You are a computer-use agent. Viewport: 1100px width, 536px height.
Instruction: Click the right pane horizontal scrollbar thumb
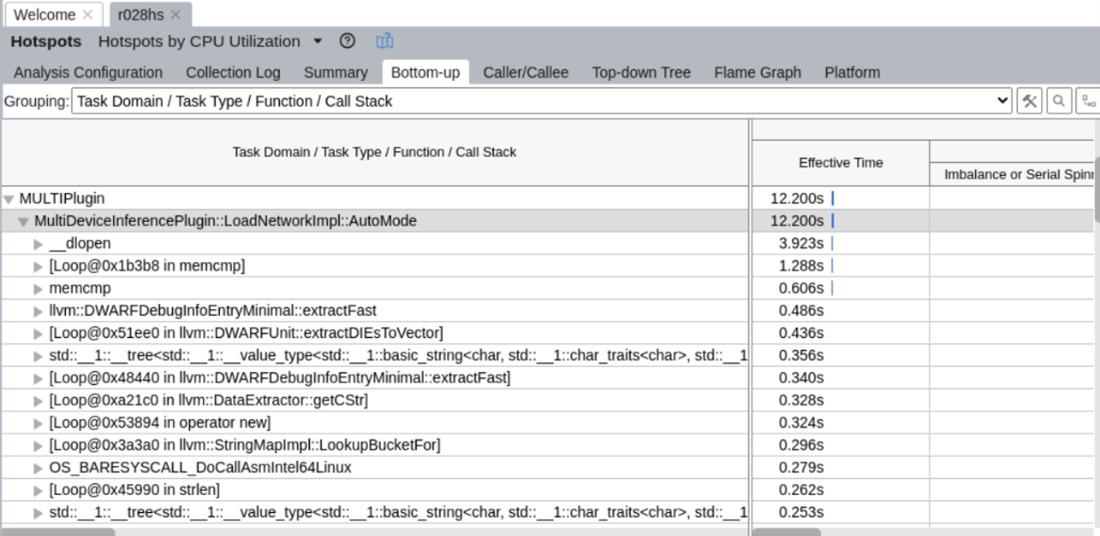(x=786, y=532)
